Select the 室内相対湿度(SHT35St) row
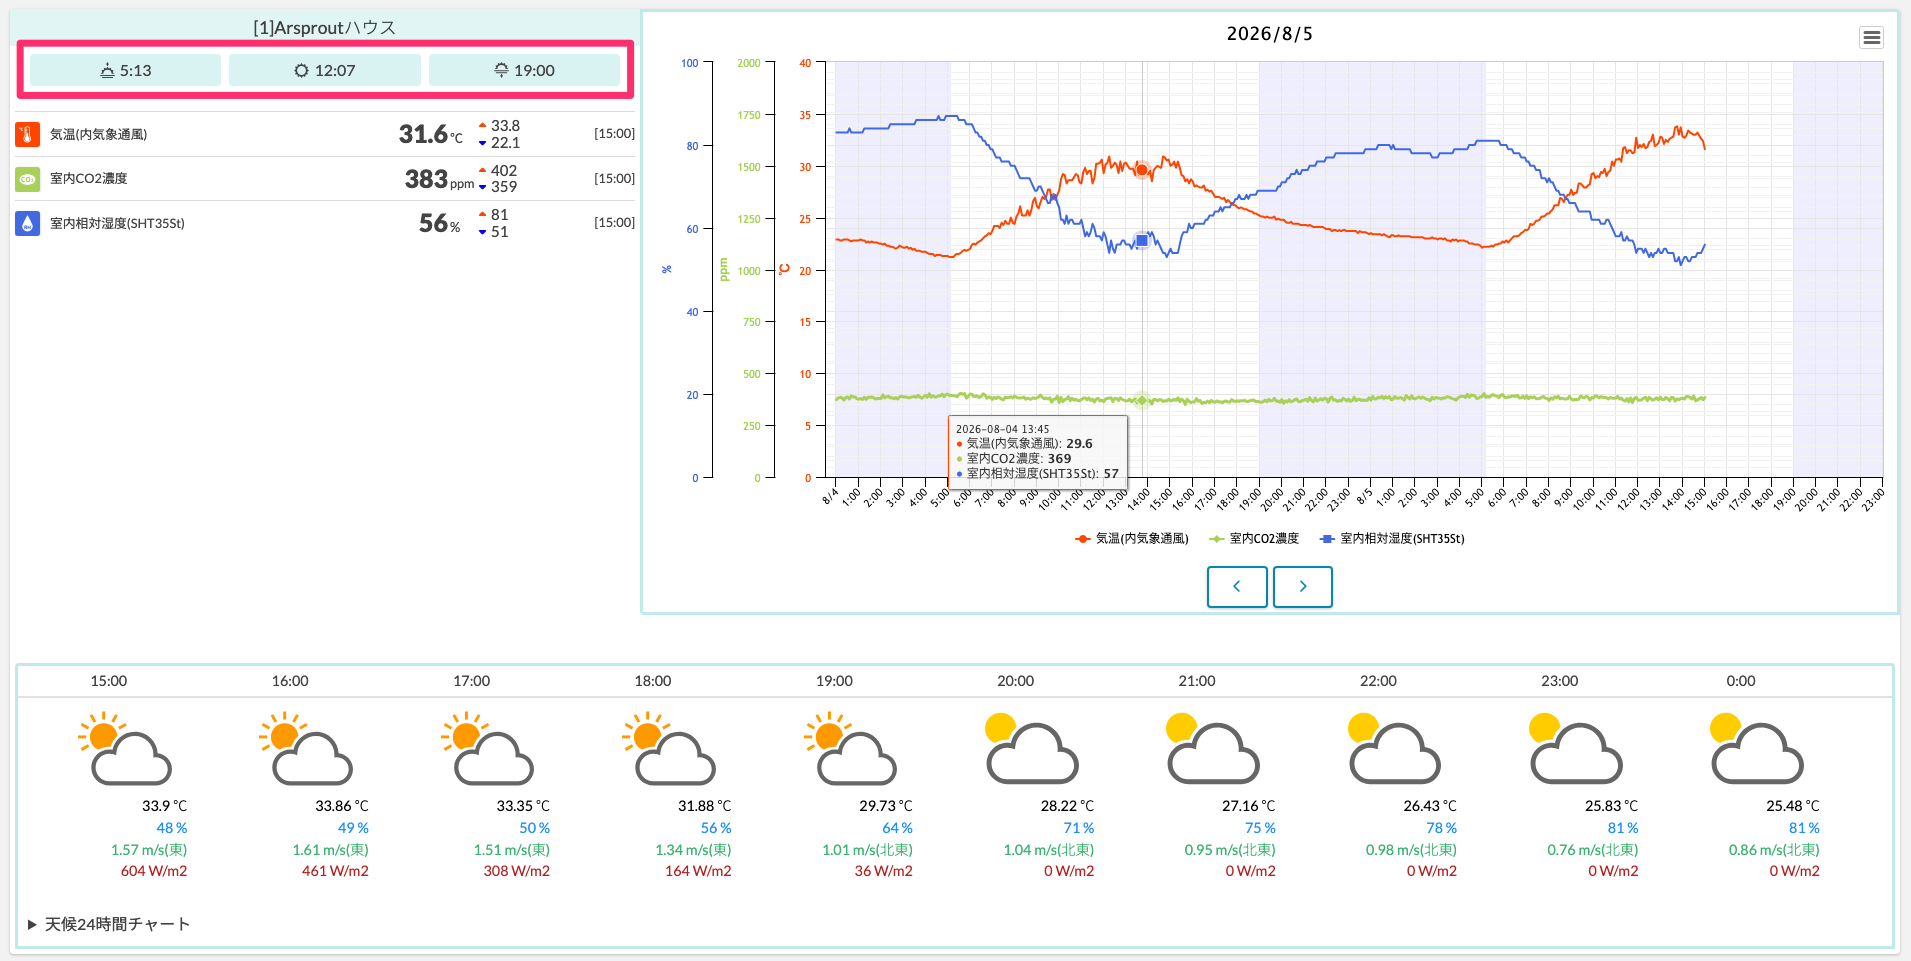The height and width of the screenshot is (961, 1911). coord(325,223)
